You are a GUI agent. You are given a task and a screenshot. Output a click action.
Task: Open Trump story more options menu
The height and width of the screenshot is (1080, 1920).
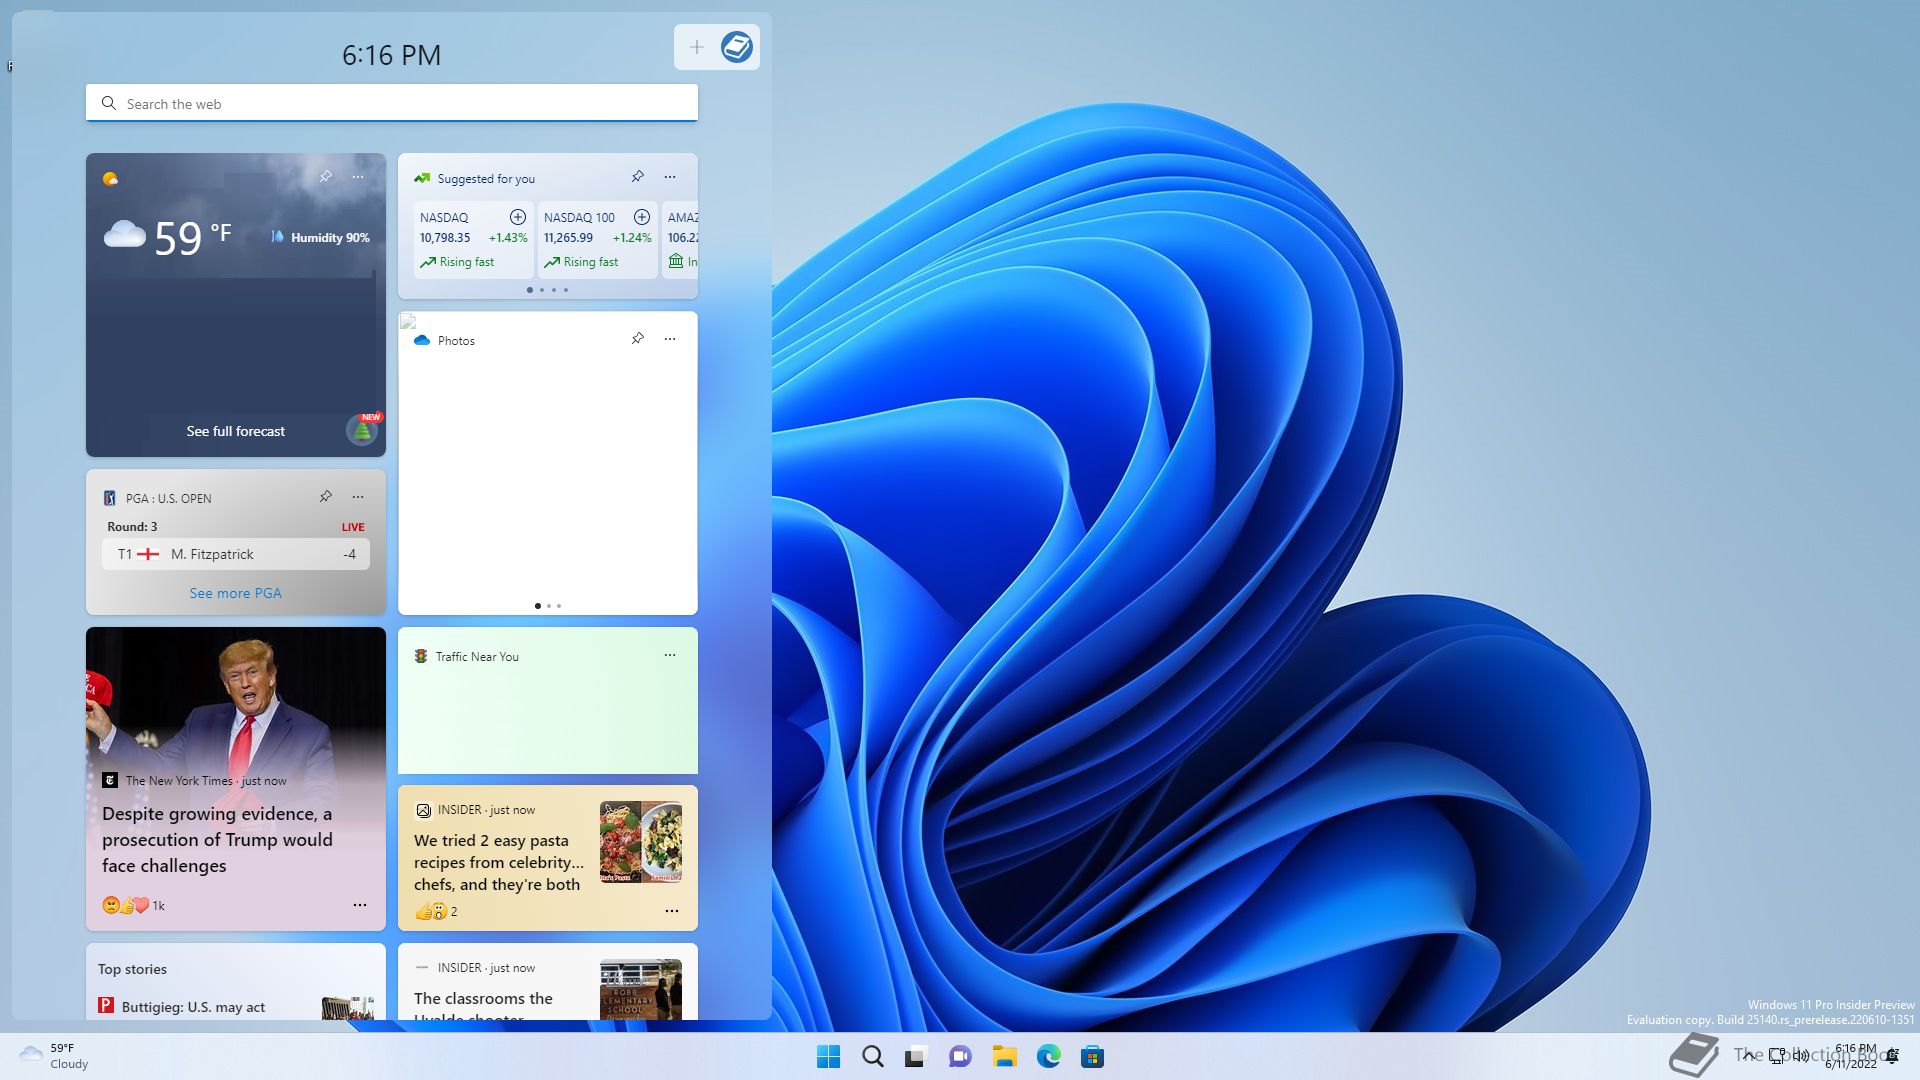coord(360,905)
